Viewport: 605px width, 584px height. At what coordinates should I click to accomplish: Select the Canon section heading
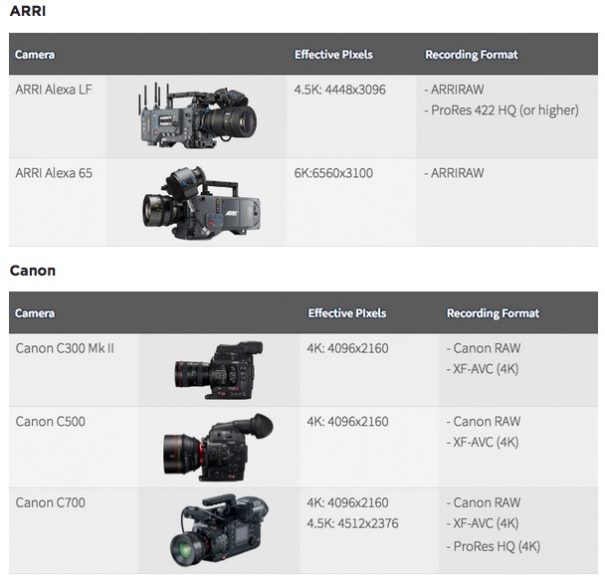33,271
